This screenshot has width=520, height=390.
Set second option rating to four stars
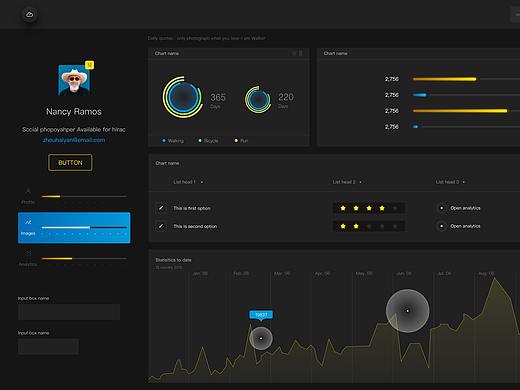click(382, 226)
